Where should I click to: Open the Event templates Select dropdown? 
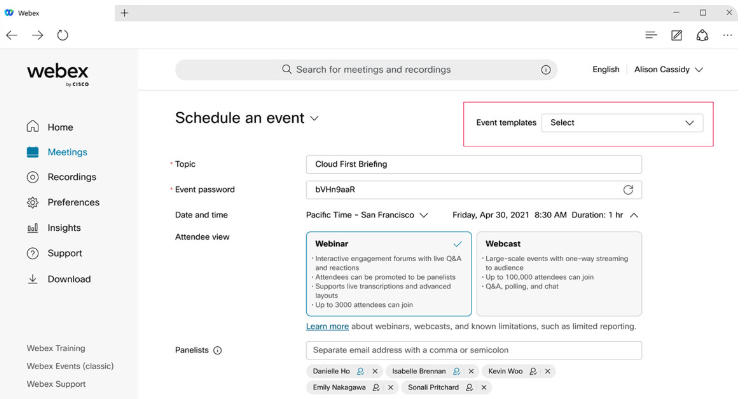[622, 123]
